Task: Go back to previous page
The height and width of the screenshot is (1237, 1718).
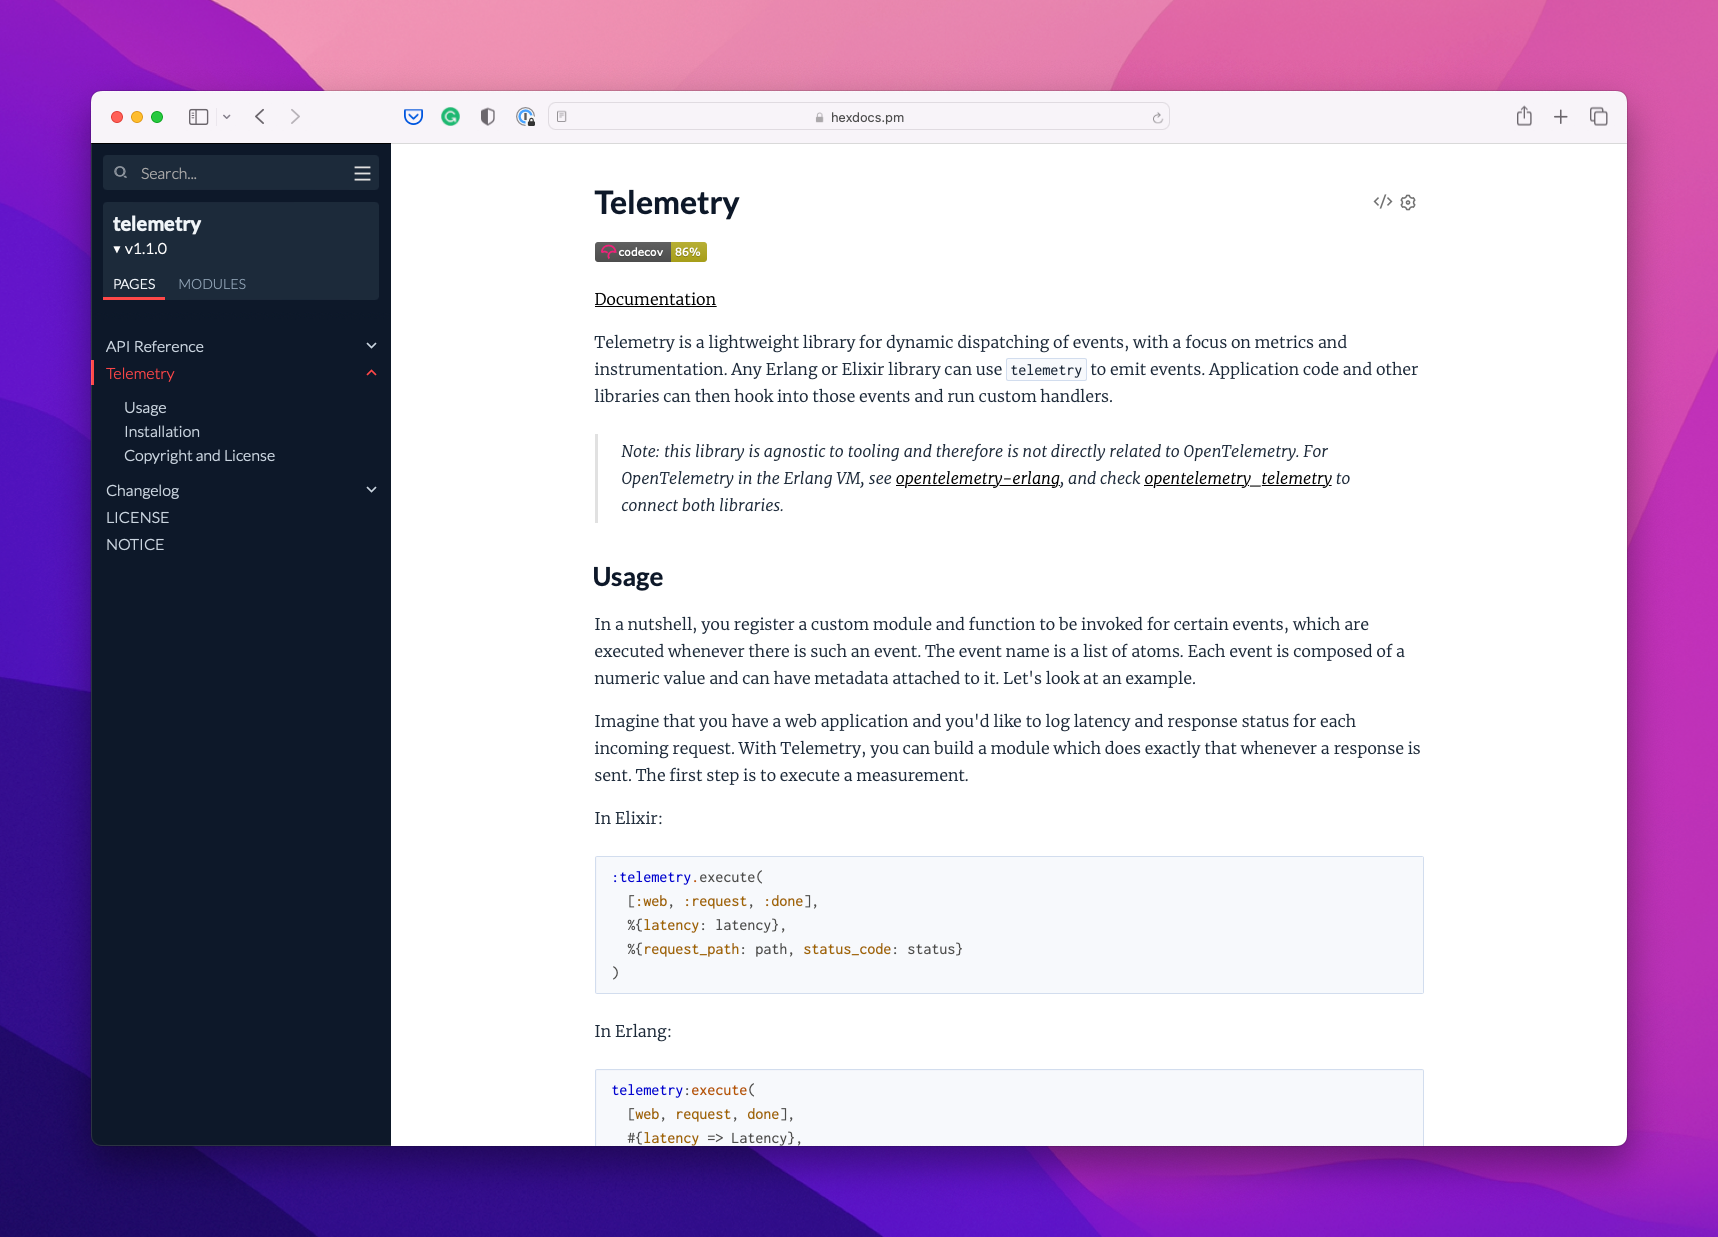Action: (260, 117)
